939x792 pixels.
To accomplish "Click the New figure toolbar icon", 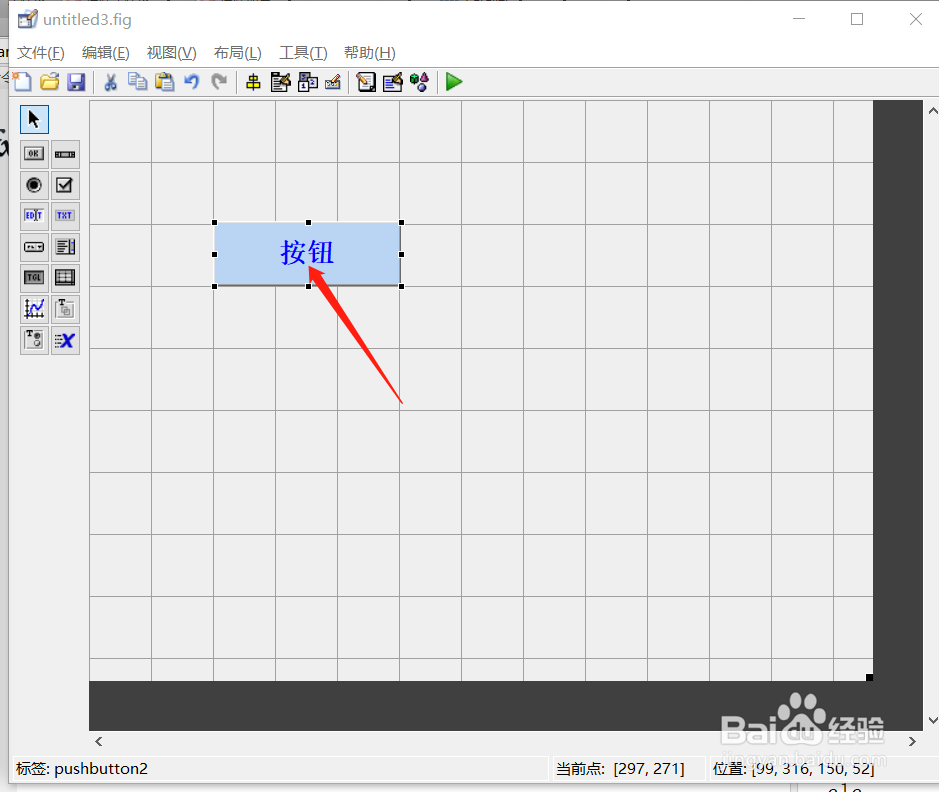I will coord(23,82).
